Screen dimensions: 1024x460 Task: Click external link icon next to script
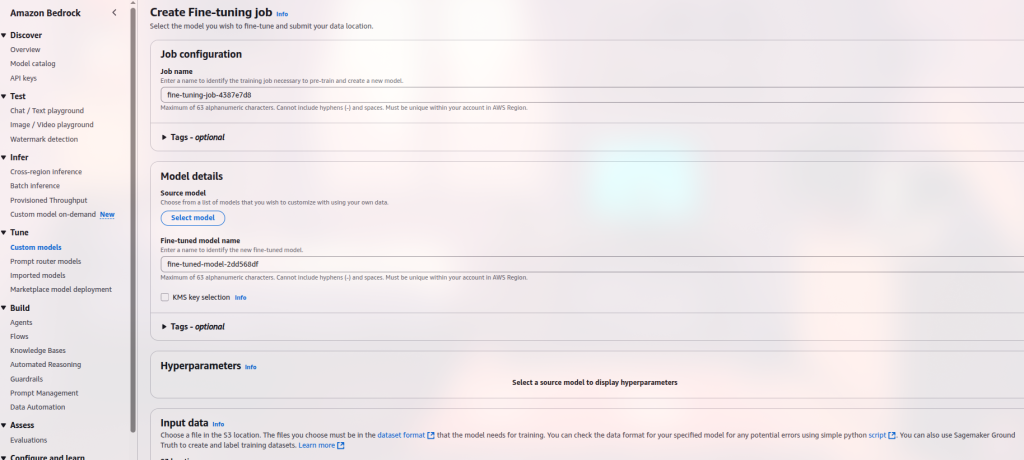click(892, 435)
